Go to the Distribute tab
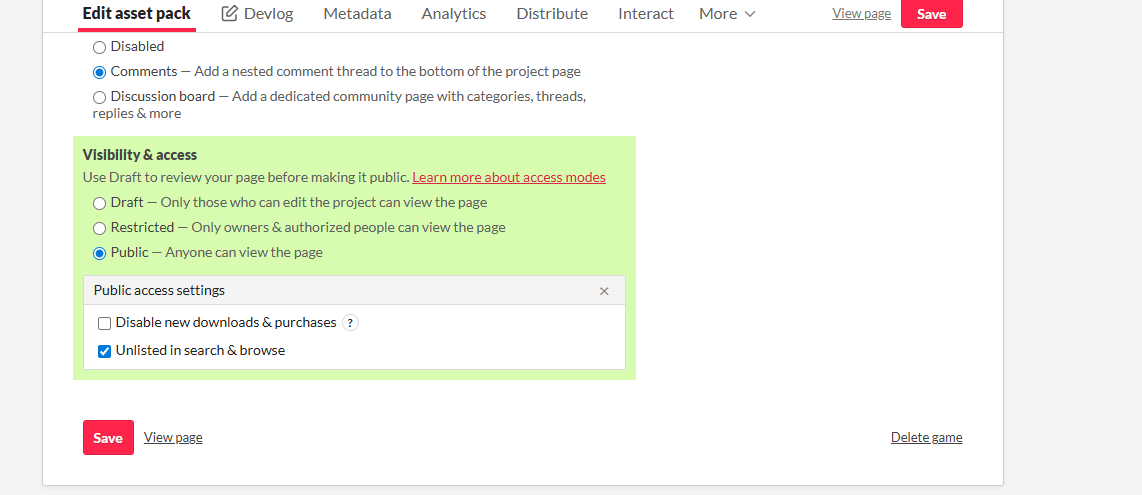The height and width of the screenshot is (495, 1142). 552,14
